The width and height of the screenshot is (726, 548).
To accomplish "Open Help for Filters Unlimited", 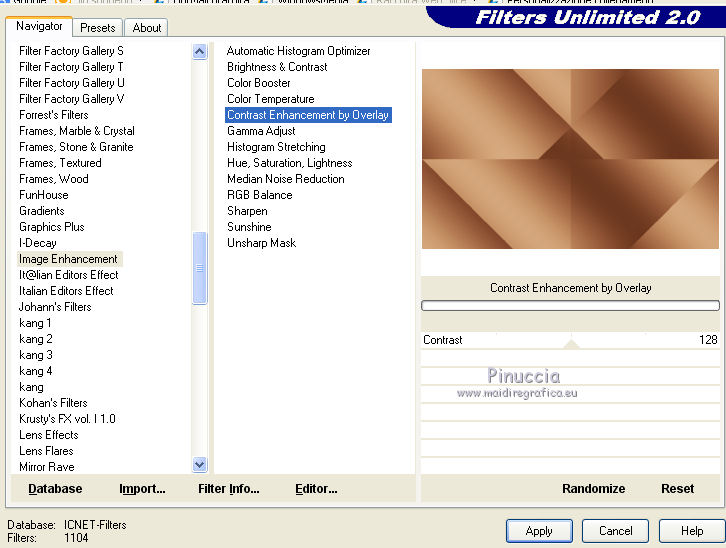I will pos(692,531).
